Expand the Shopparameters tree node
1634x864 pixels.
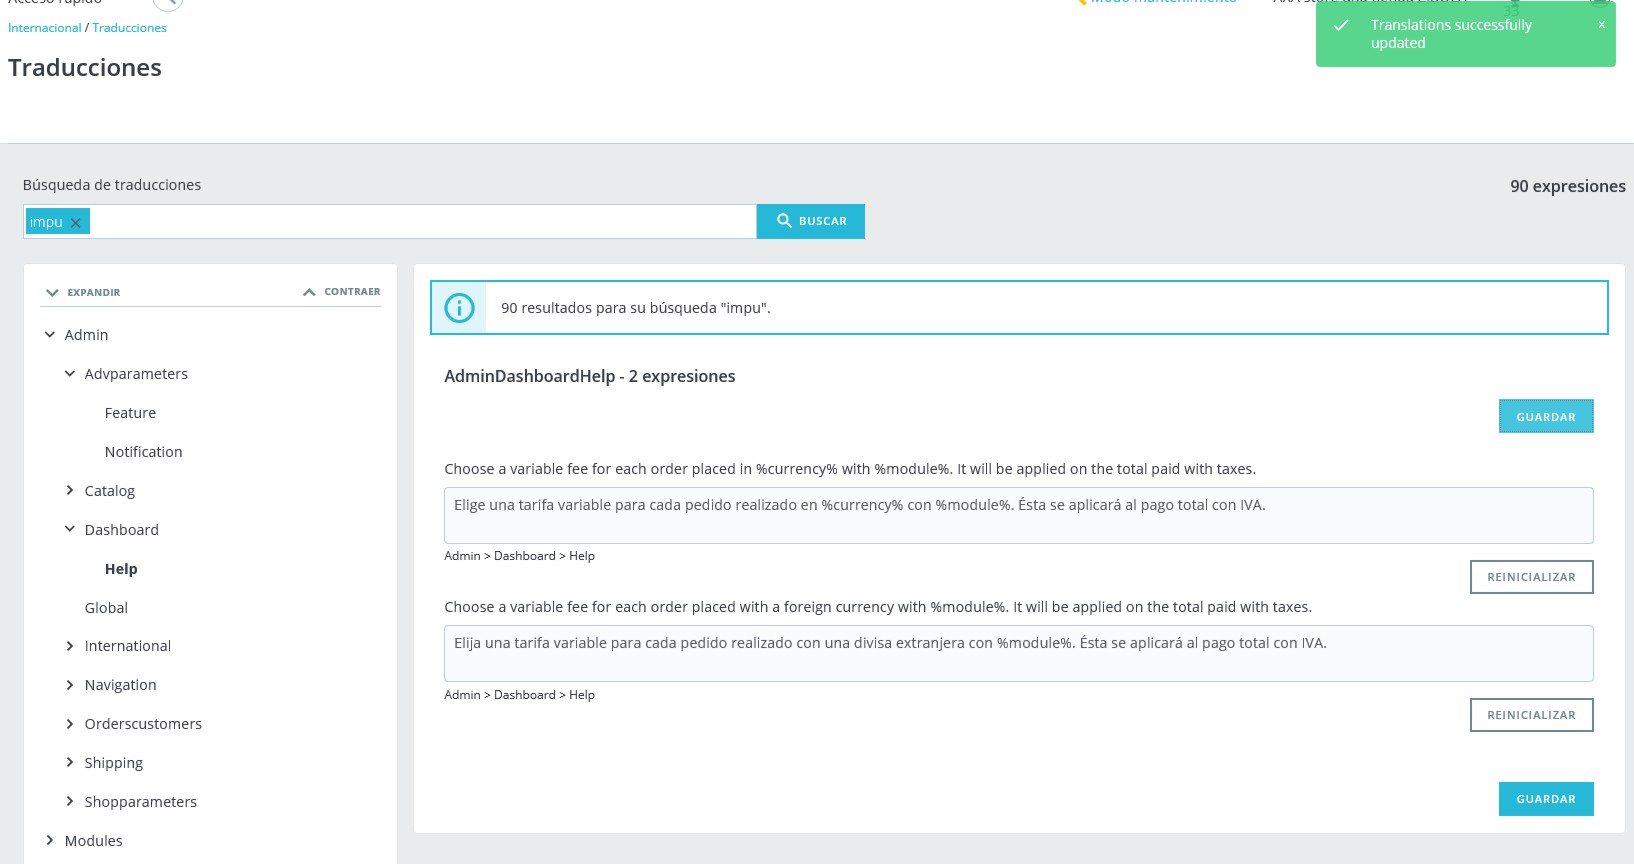point(70,802)
